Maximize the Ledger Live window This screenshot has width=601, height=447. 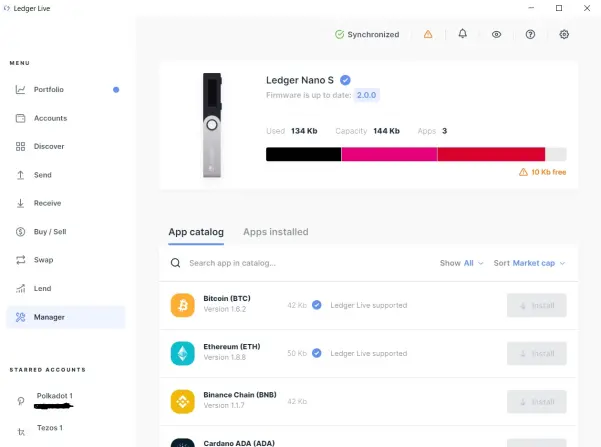(559, 8)
